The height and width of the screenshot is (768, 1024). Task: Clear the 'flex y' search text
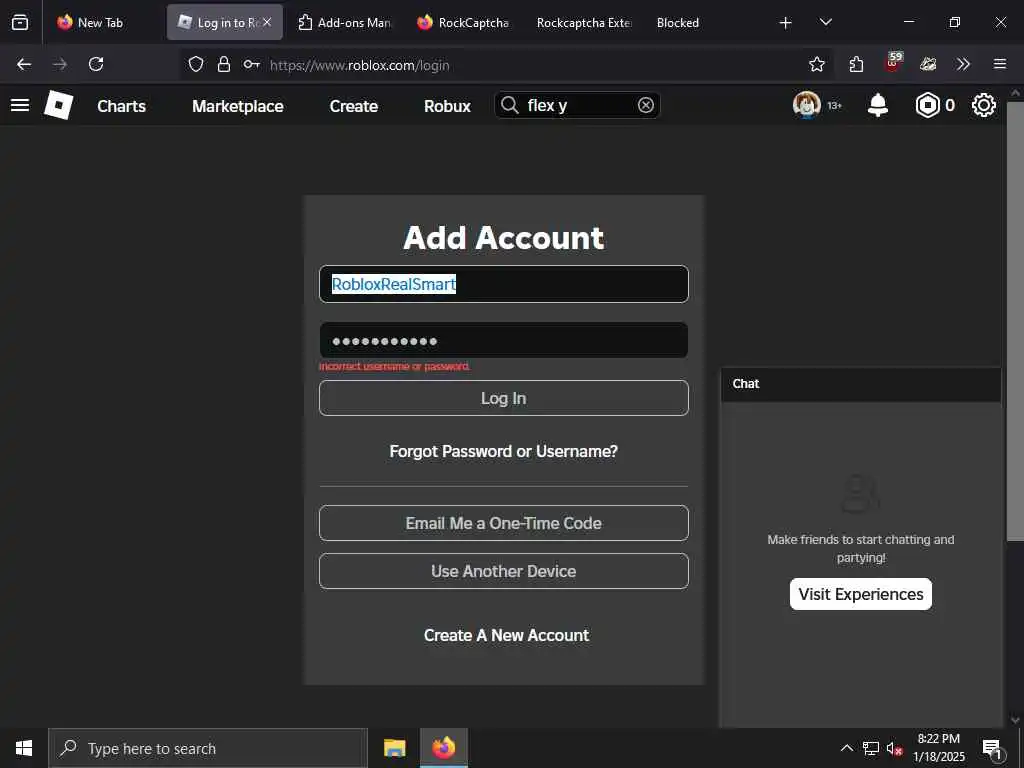tap(645, 105)
